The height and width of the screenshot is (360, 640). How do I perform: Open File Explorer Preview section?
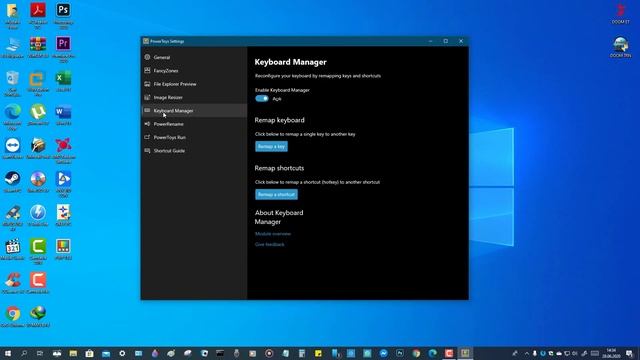click(194, 84)
